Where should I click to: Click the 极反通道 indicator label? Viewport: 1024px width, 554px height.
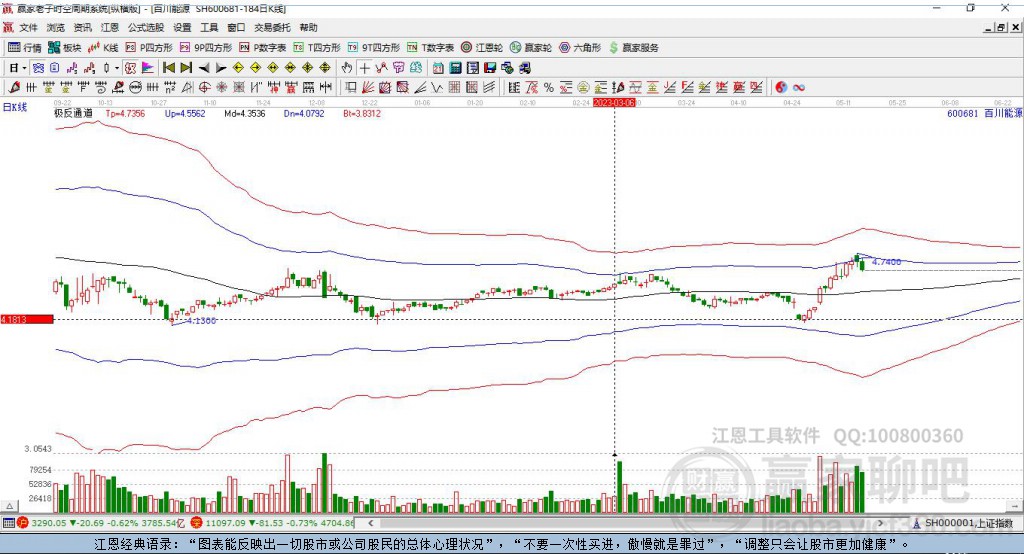point(73,114)
